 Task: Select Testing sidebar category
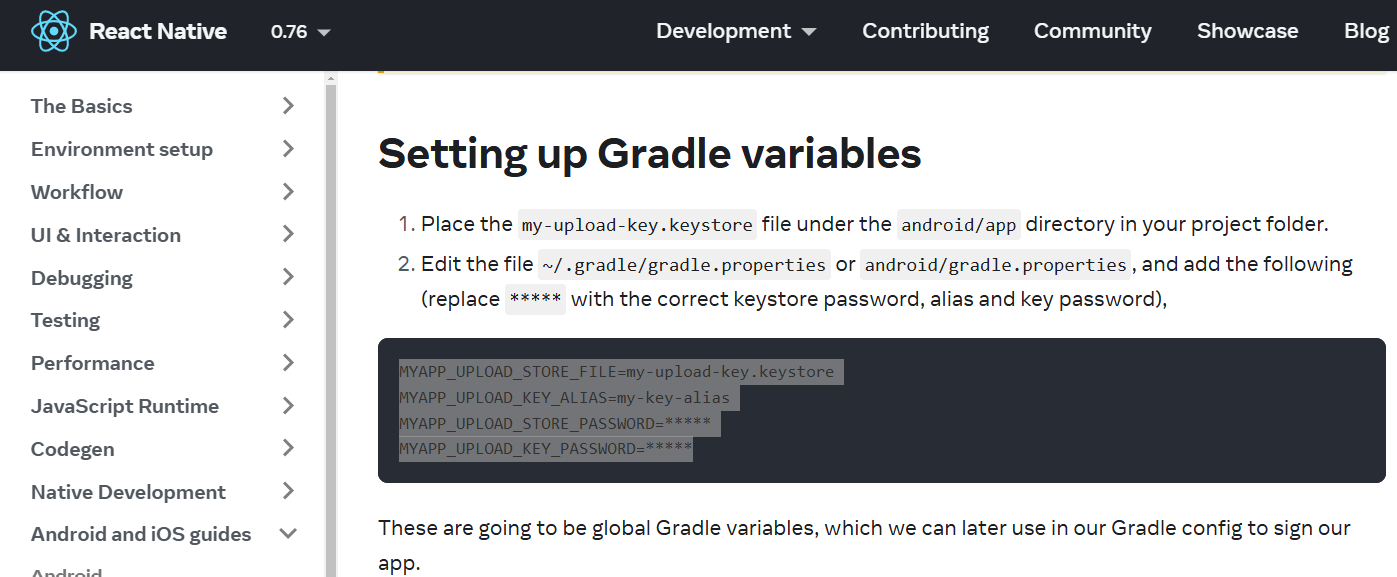pyautogui.click(x=66, y=320)
